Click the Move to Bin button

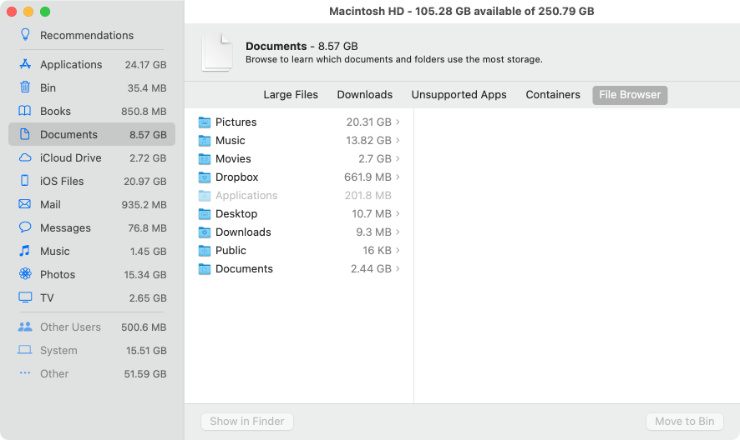pos(684,421)
